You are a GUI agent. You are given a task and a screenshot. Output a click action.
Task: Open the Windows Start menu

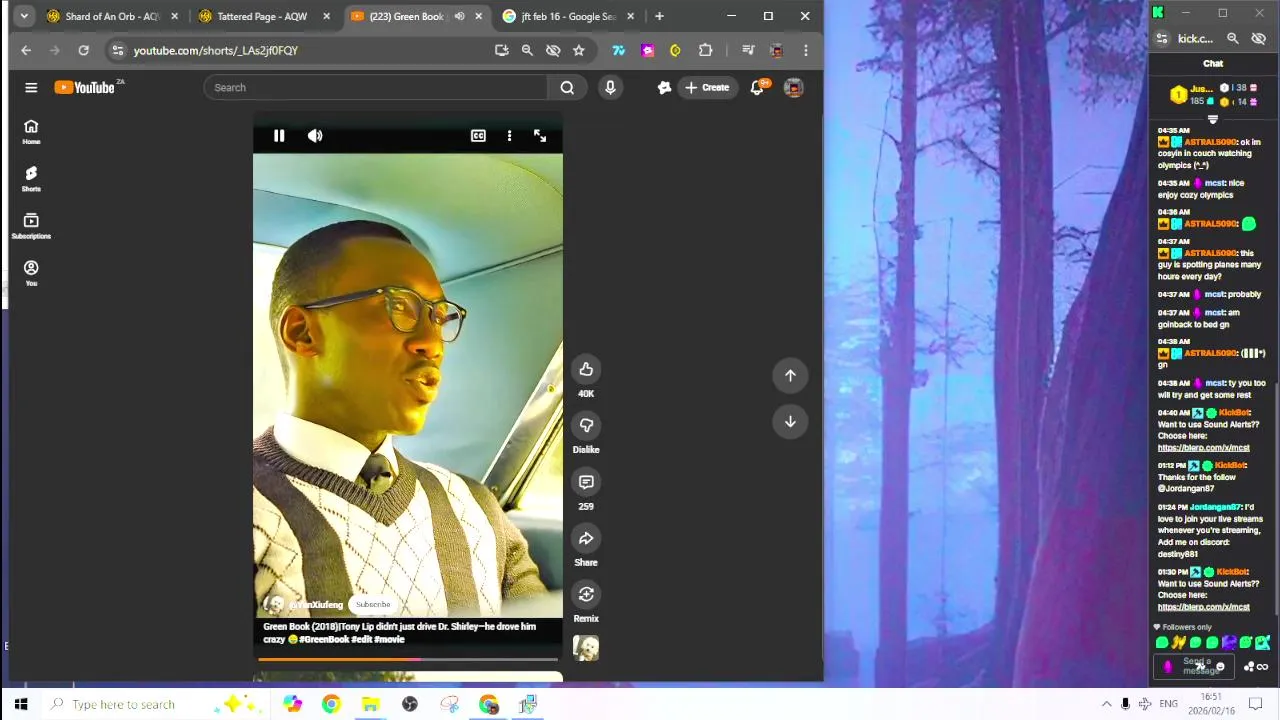tap(21, 704)
